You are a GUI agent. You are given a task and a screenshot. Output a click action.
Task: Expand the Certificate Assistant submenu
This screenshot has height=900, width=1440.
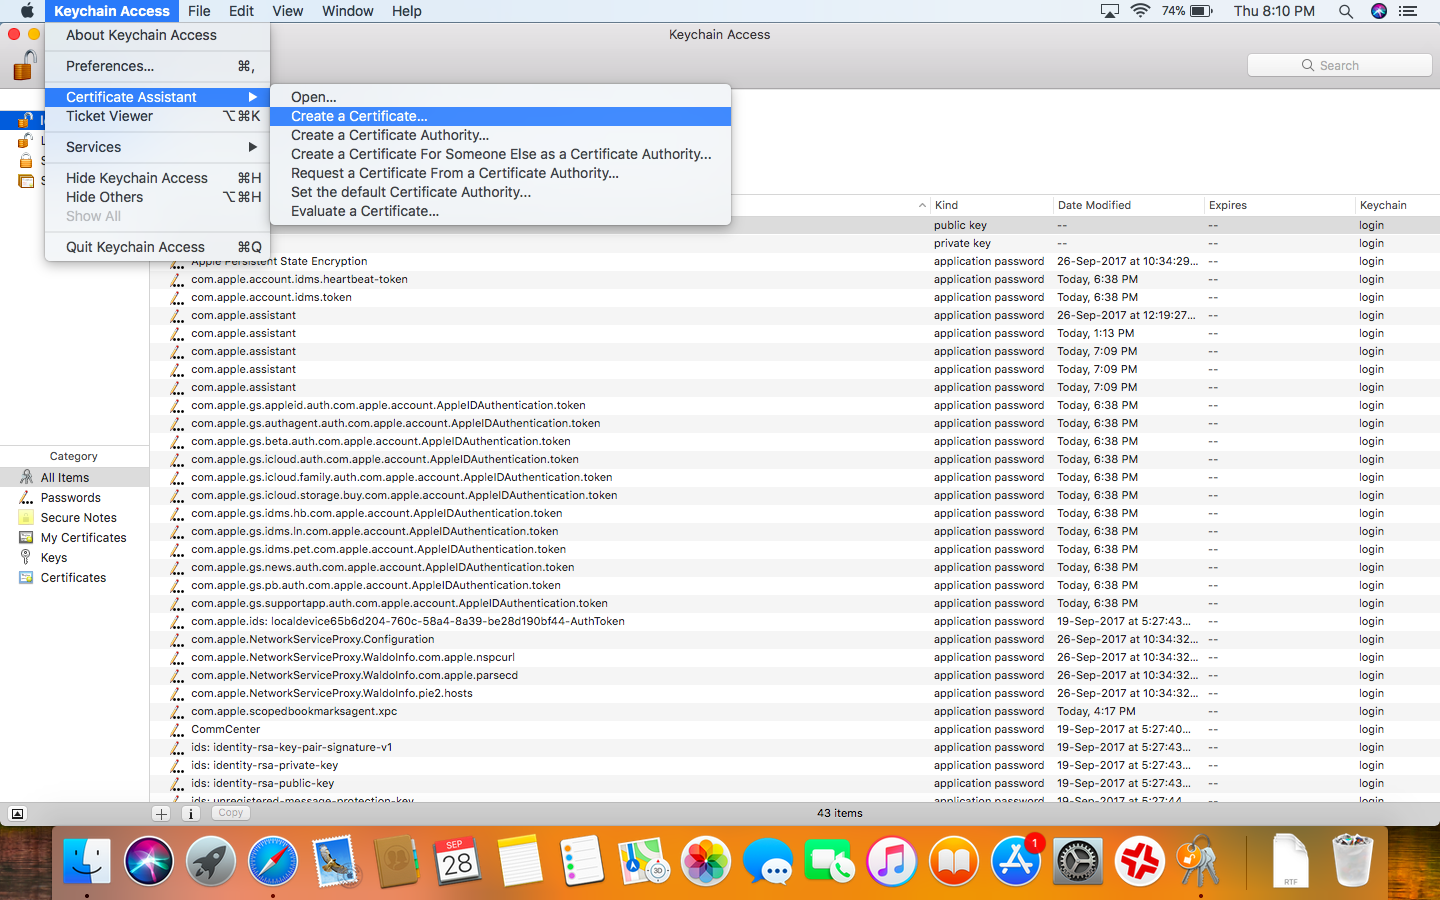[157, 97]
